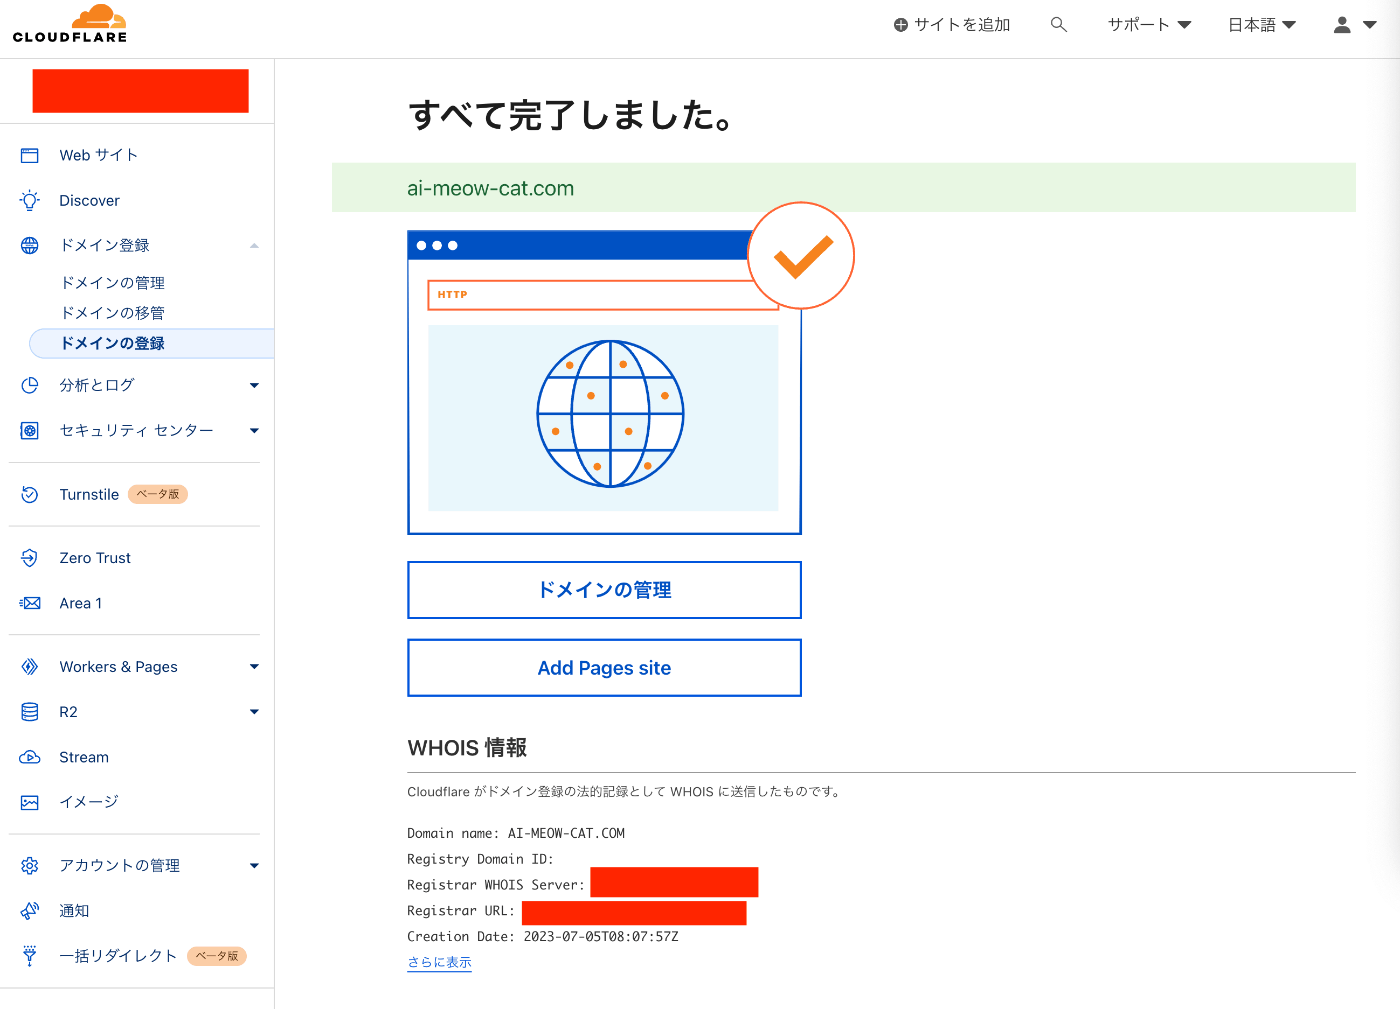Expand the Workers & Pages arrow
Screen dimensions: 1400x1009
coord(254,667)
